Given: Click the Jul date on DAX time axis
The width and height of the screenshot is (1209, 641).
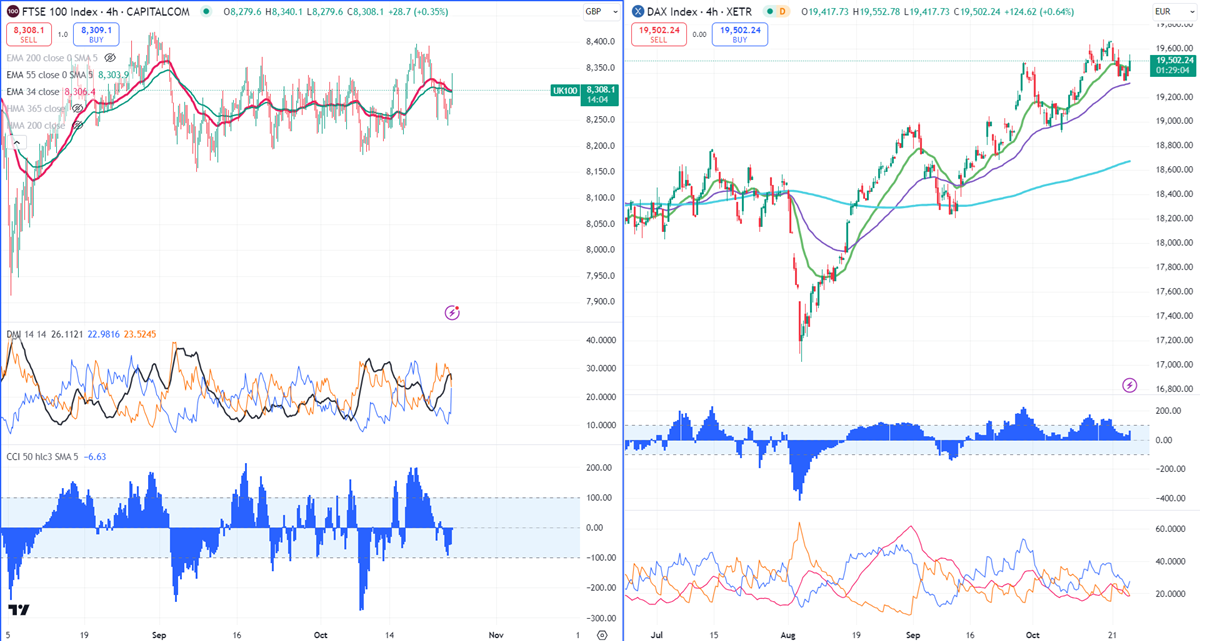Looking at the screenshot, I should pos(656,634).
